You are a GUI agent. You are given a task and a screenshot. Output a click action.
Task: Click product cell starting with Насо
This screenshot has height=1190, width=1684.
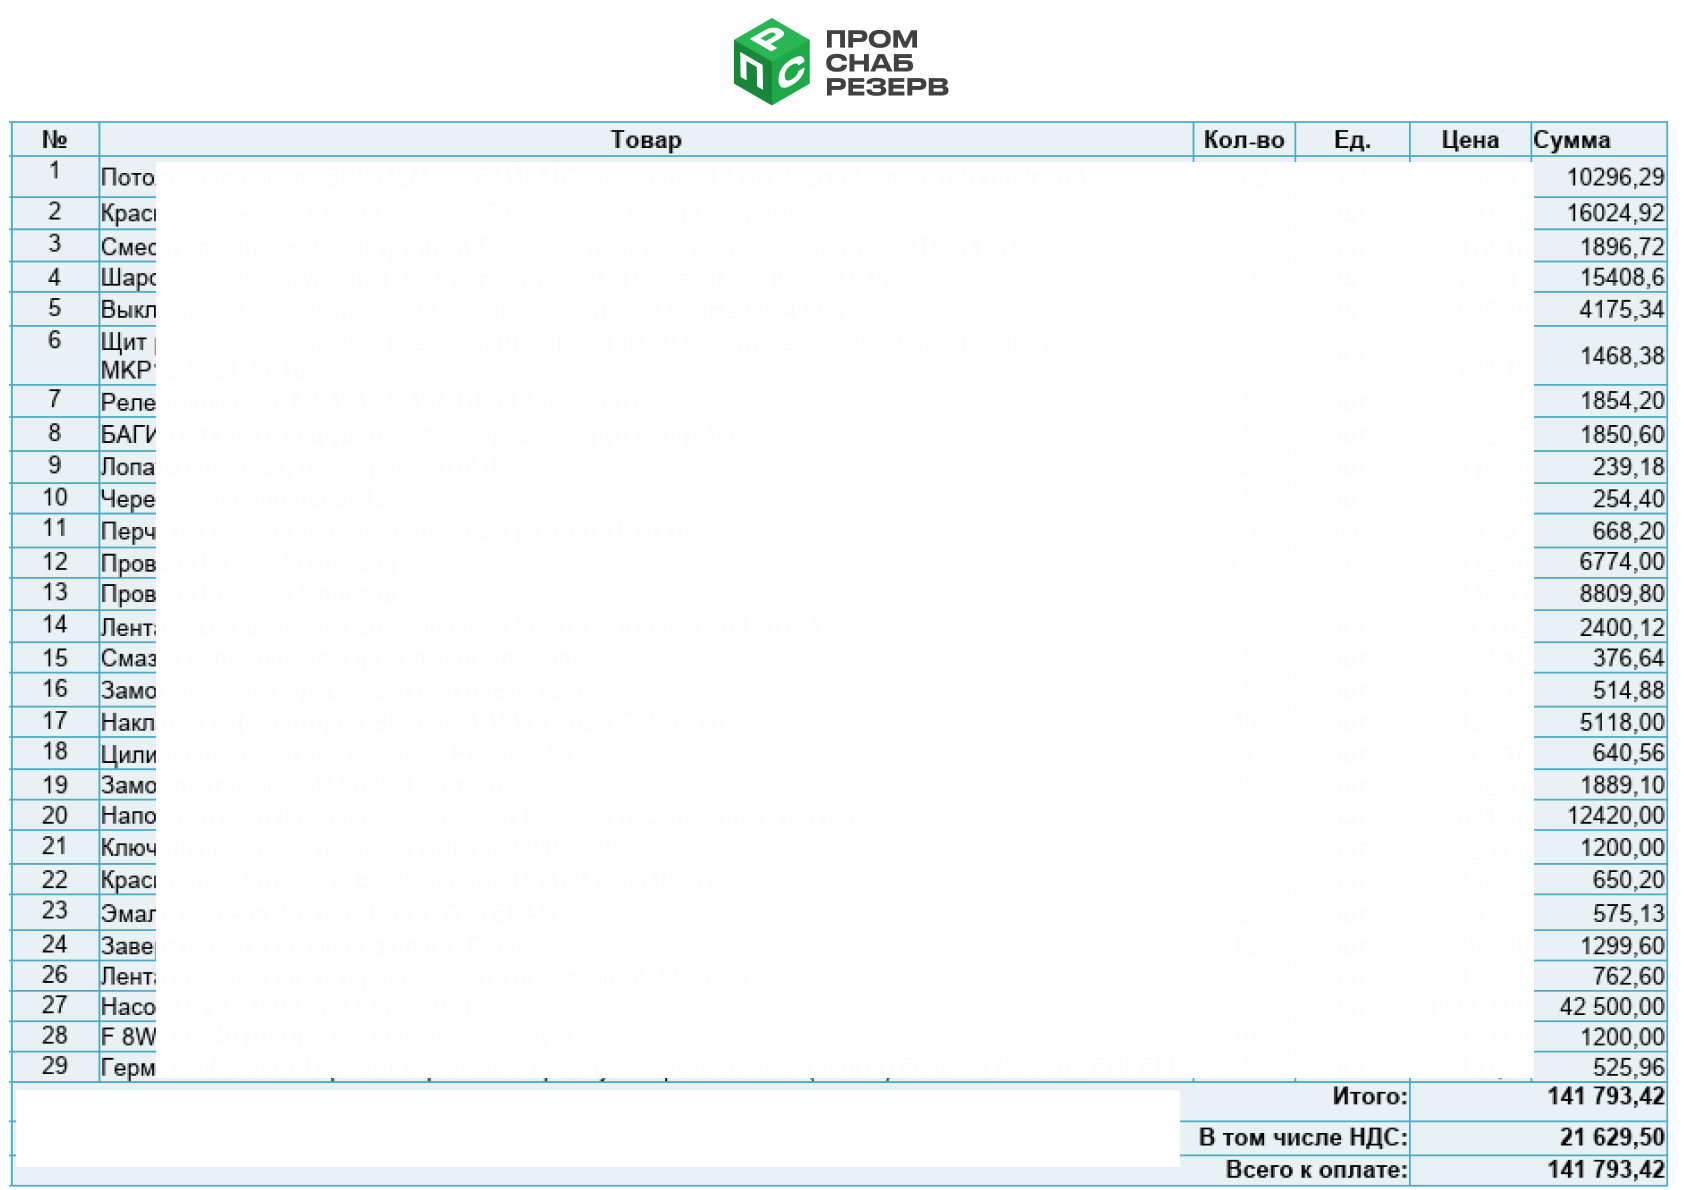[646, 1007]
